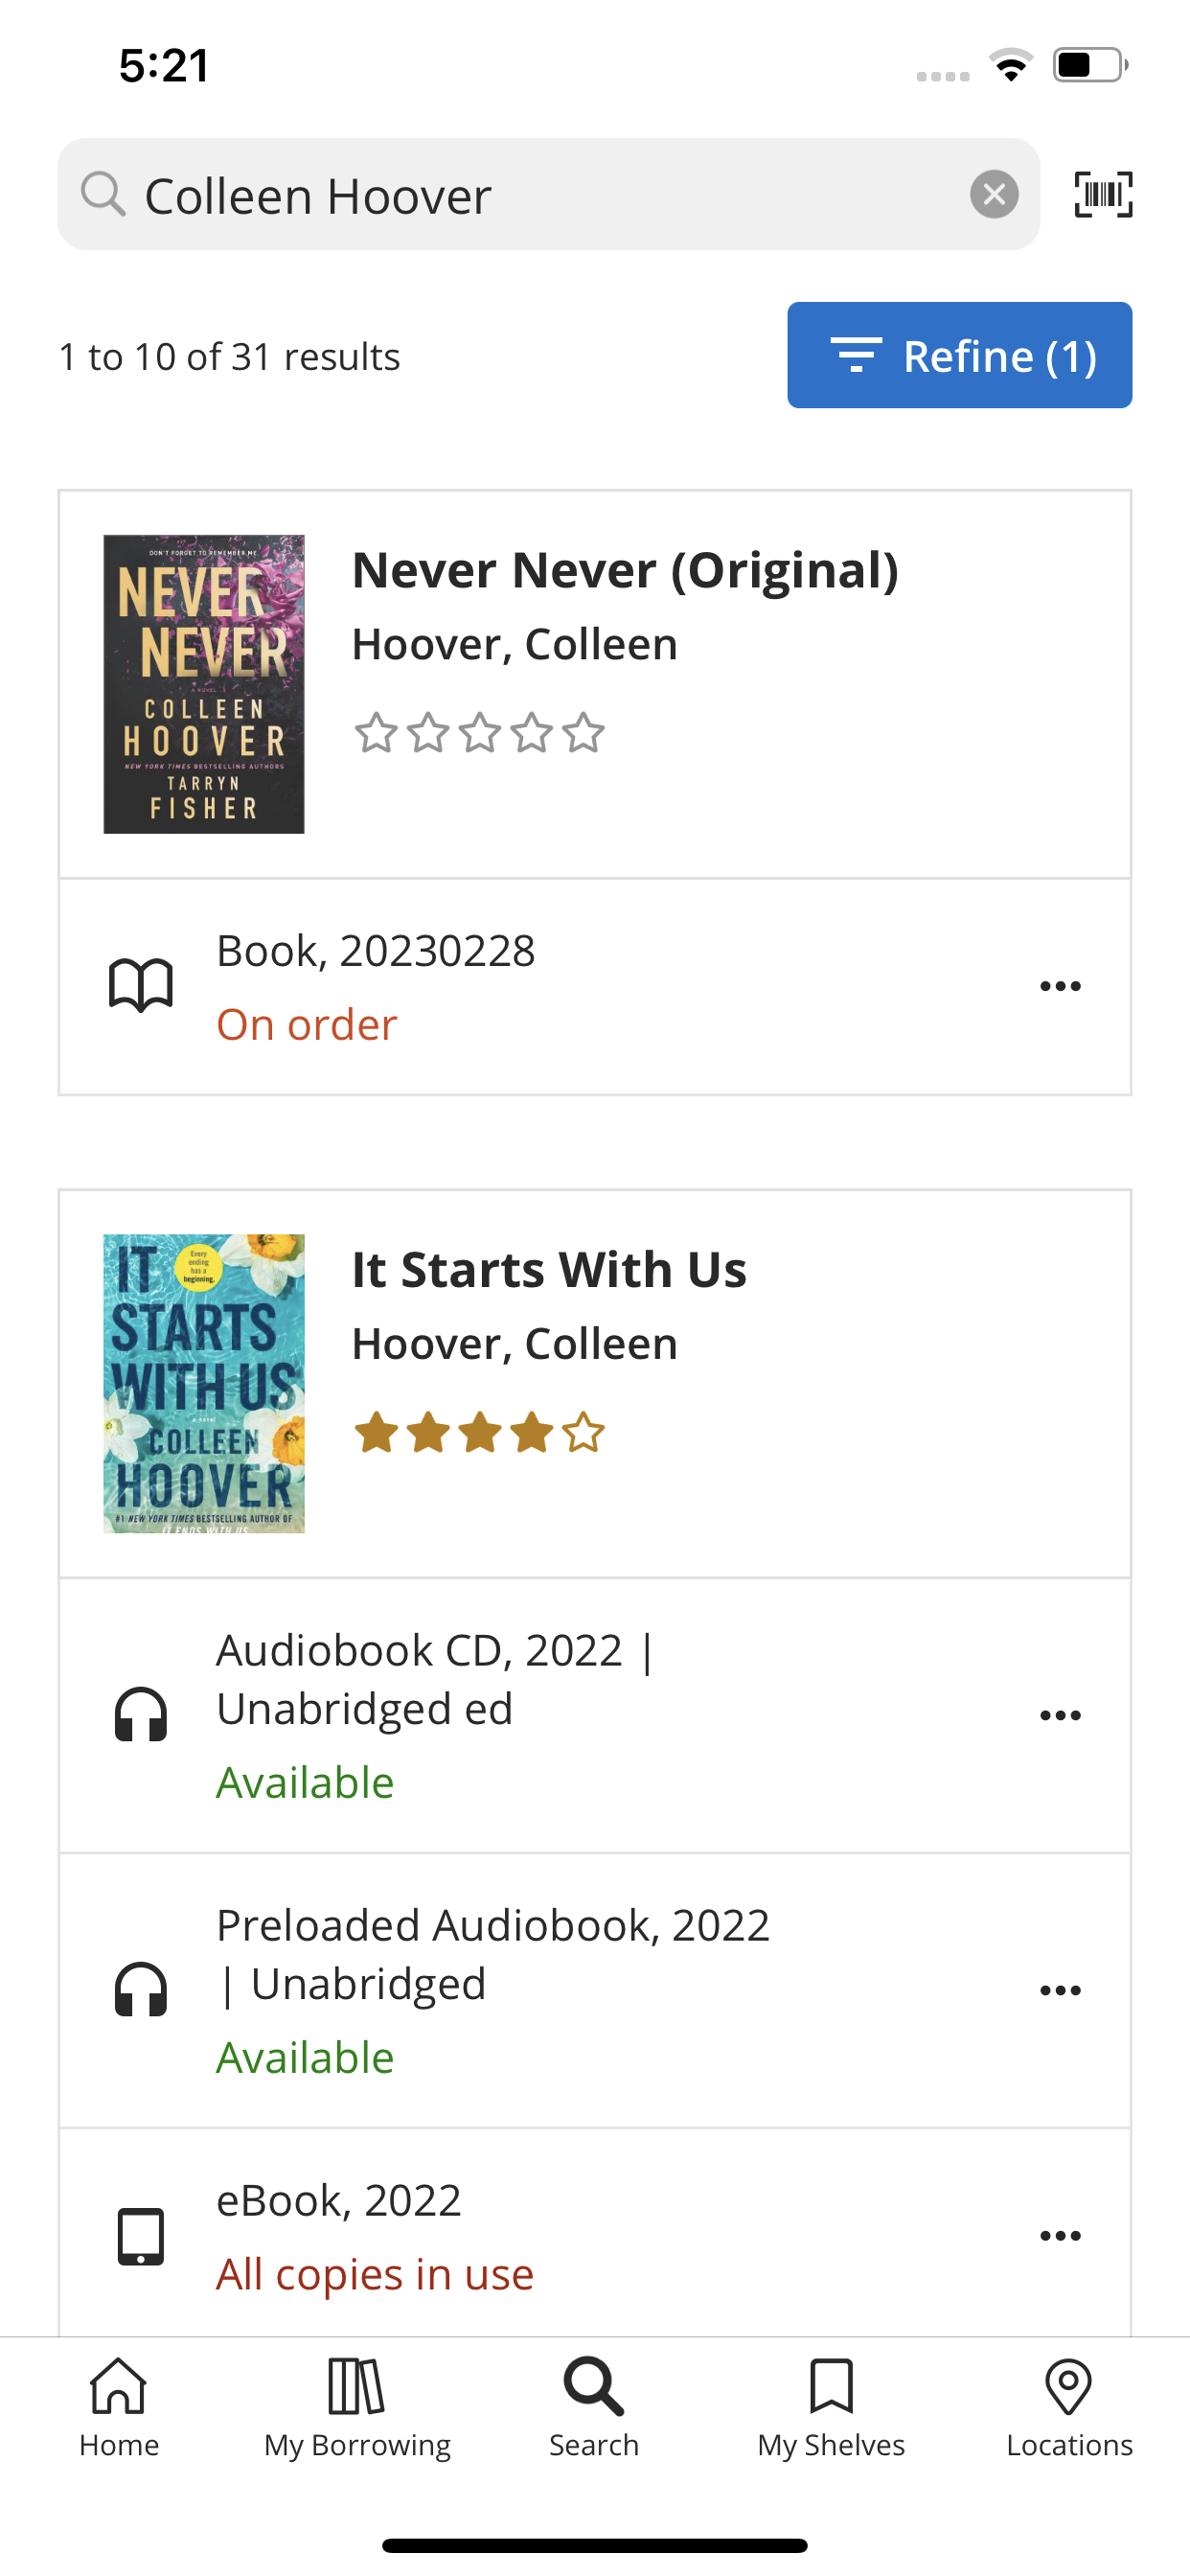Rate It Starts With Us using stars
The height and width of the screenshot is (2576, 1190).
tap(479, 1433)
